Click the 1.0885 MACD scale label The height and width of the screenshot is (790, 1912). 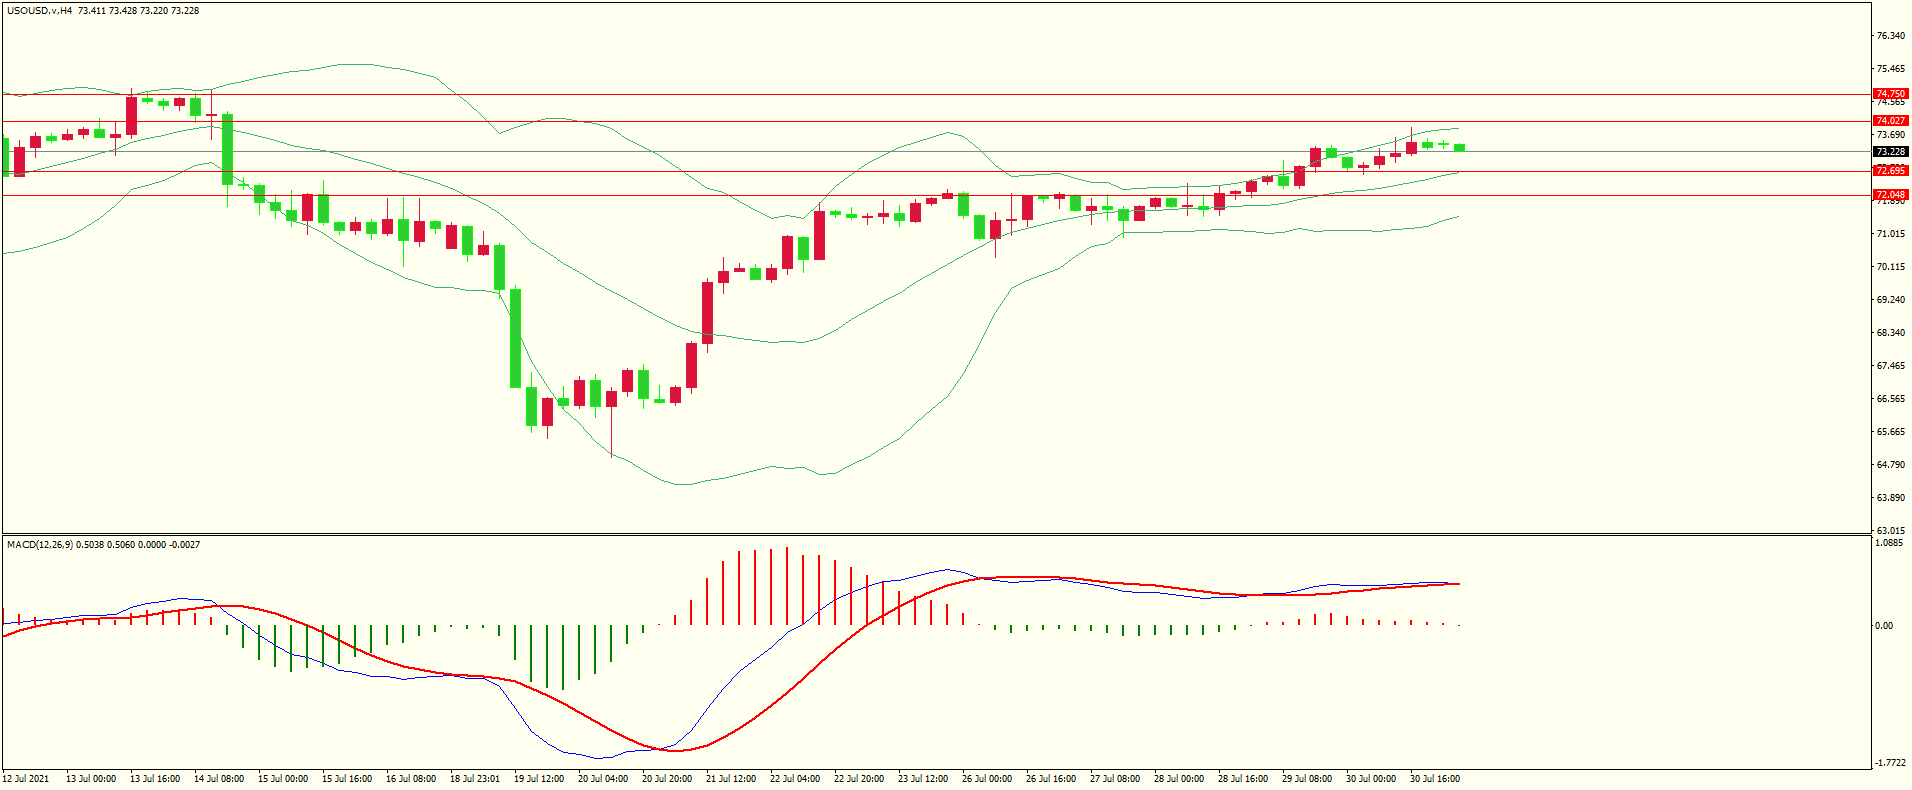pos(1890,544)
